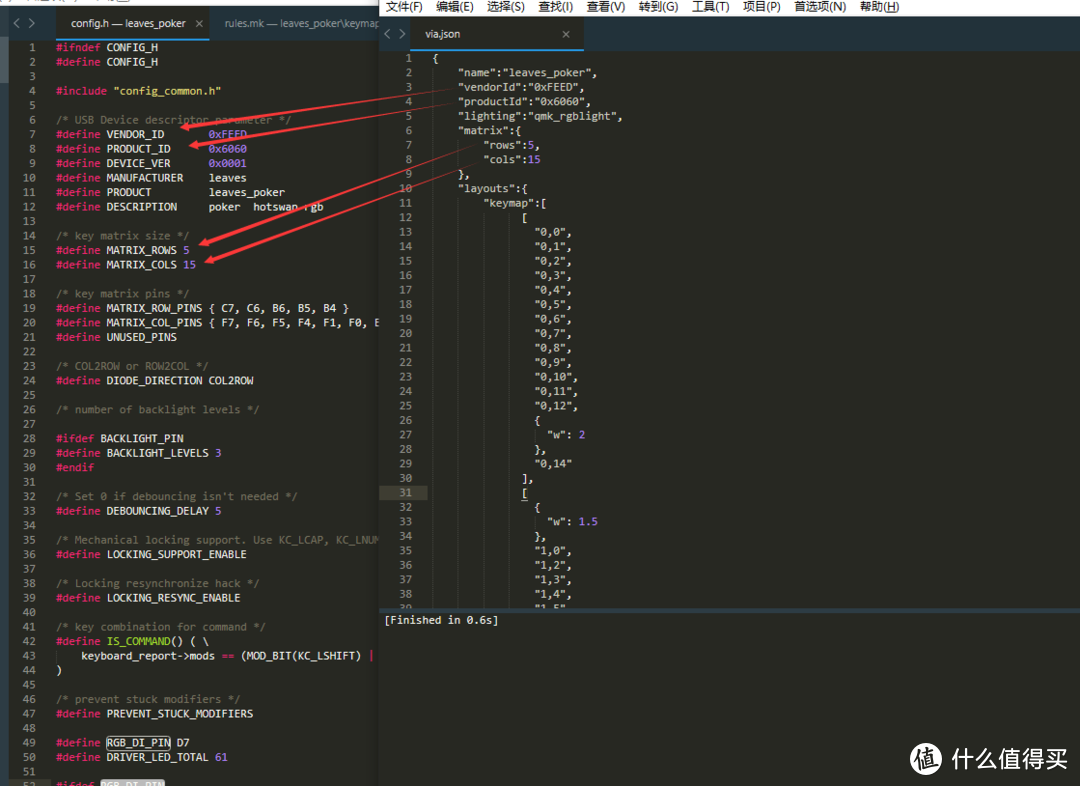1080x786 pixels.
Task: Click the "productId":"0x6060" line in via.json
Action: (524, 101)
